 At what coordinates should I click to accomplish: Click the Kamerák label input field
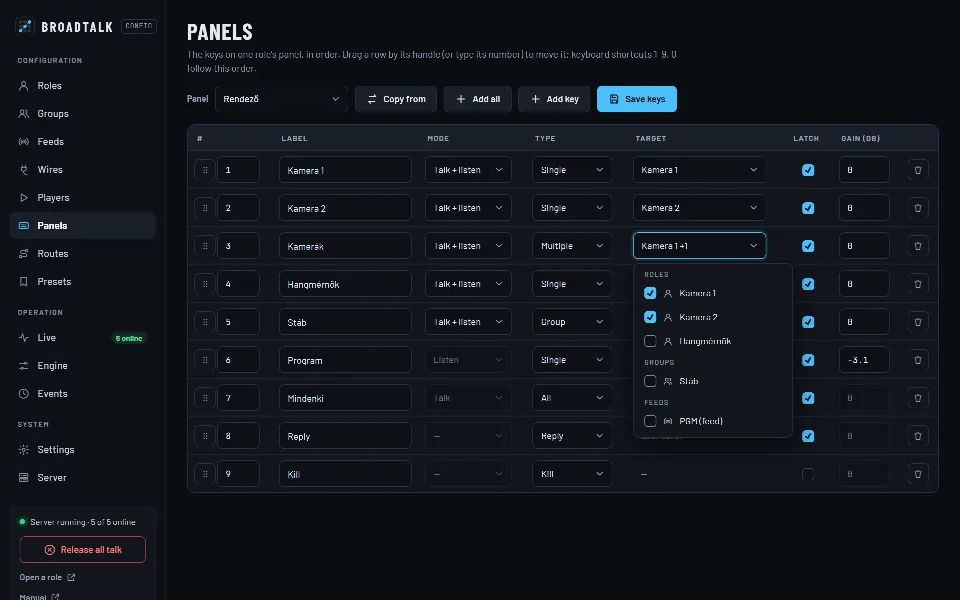pos(345,246)
